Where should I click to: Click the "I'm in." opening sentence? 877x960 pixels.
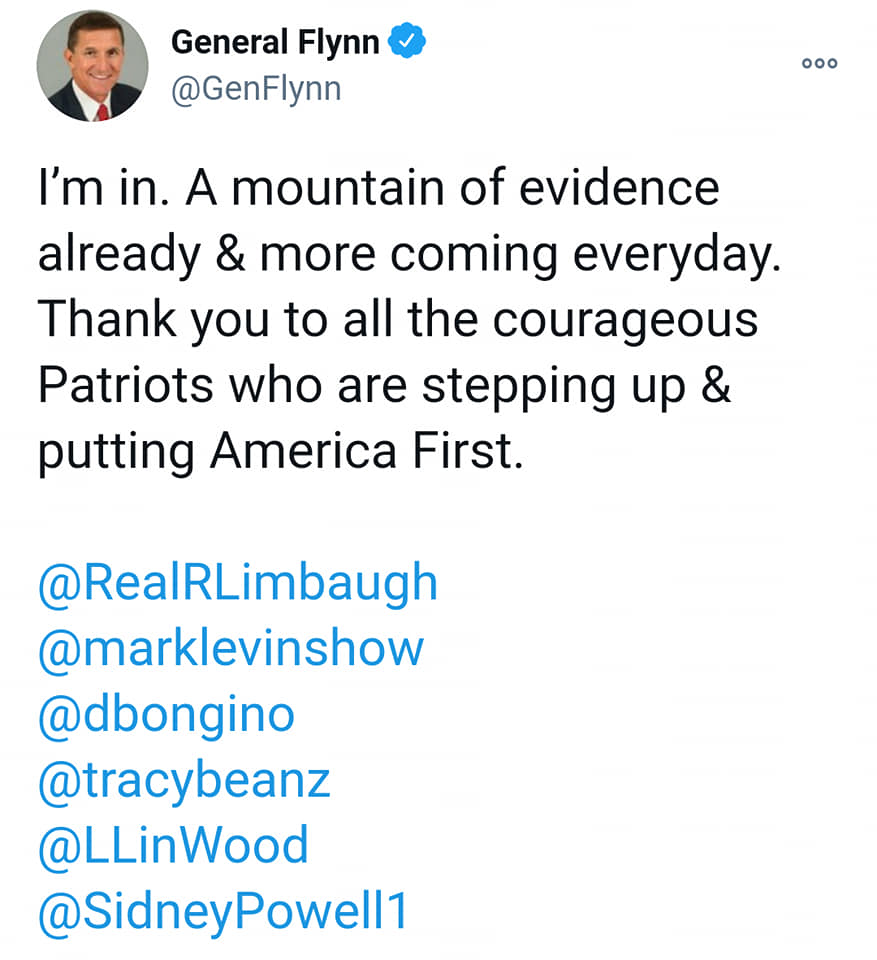click(x=100, y=188)
